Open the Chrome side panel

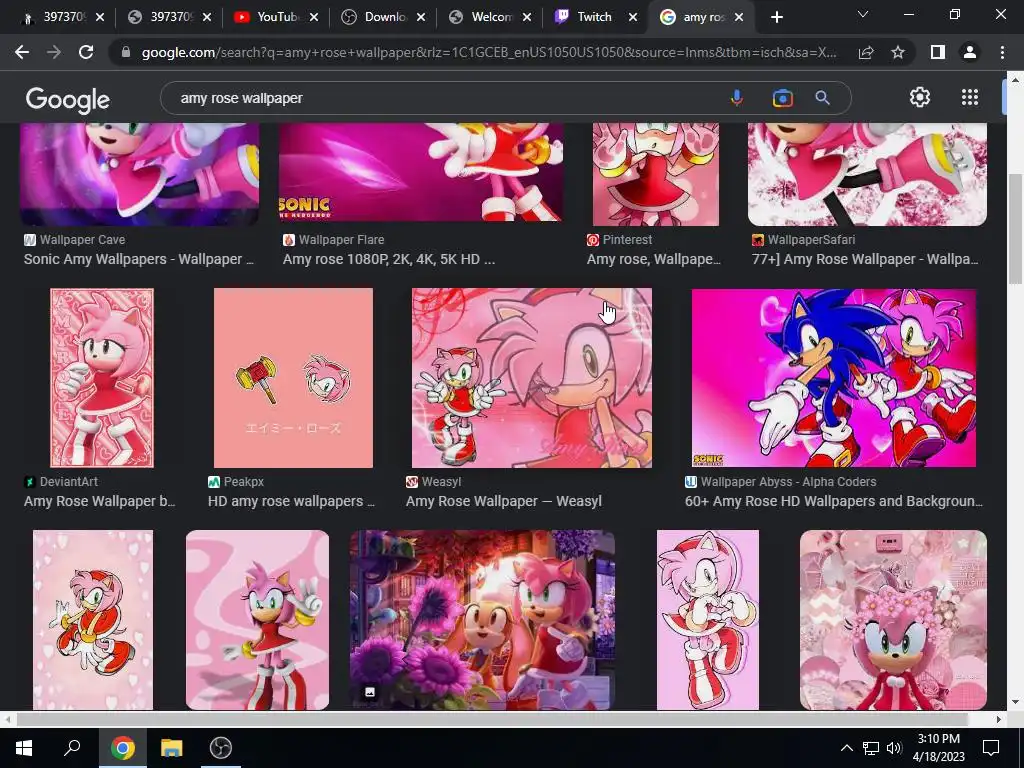[938, 52]
